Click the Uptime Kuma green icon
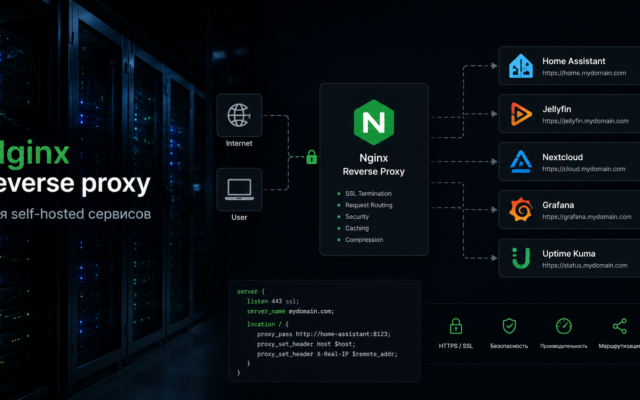The height and width of the screenshot is (400, 640). click(x=521, y=258)
